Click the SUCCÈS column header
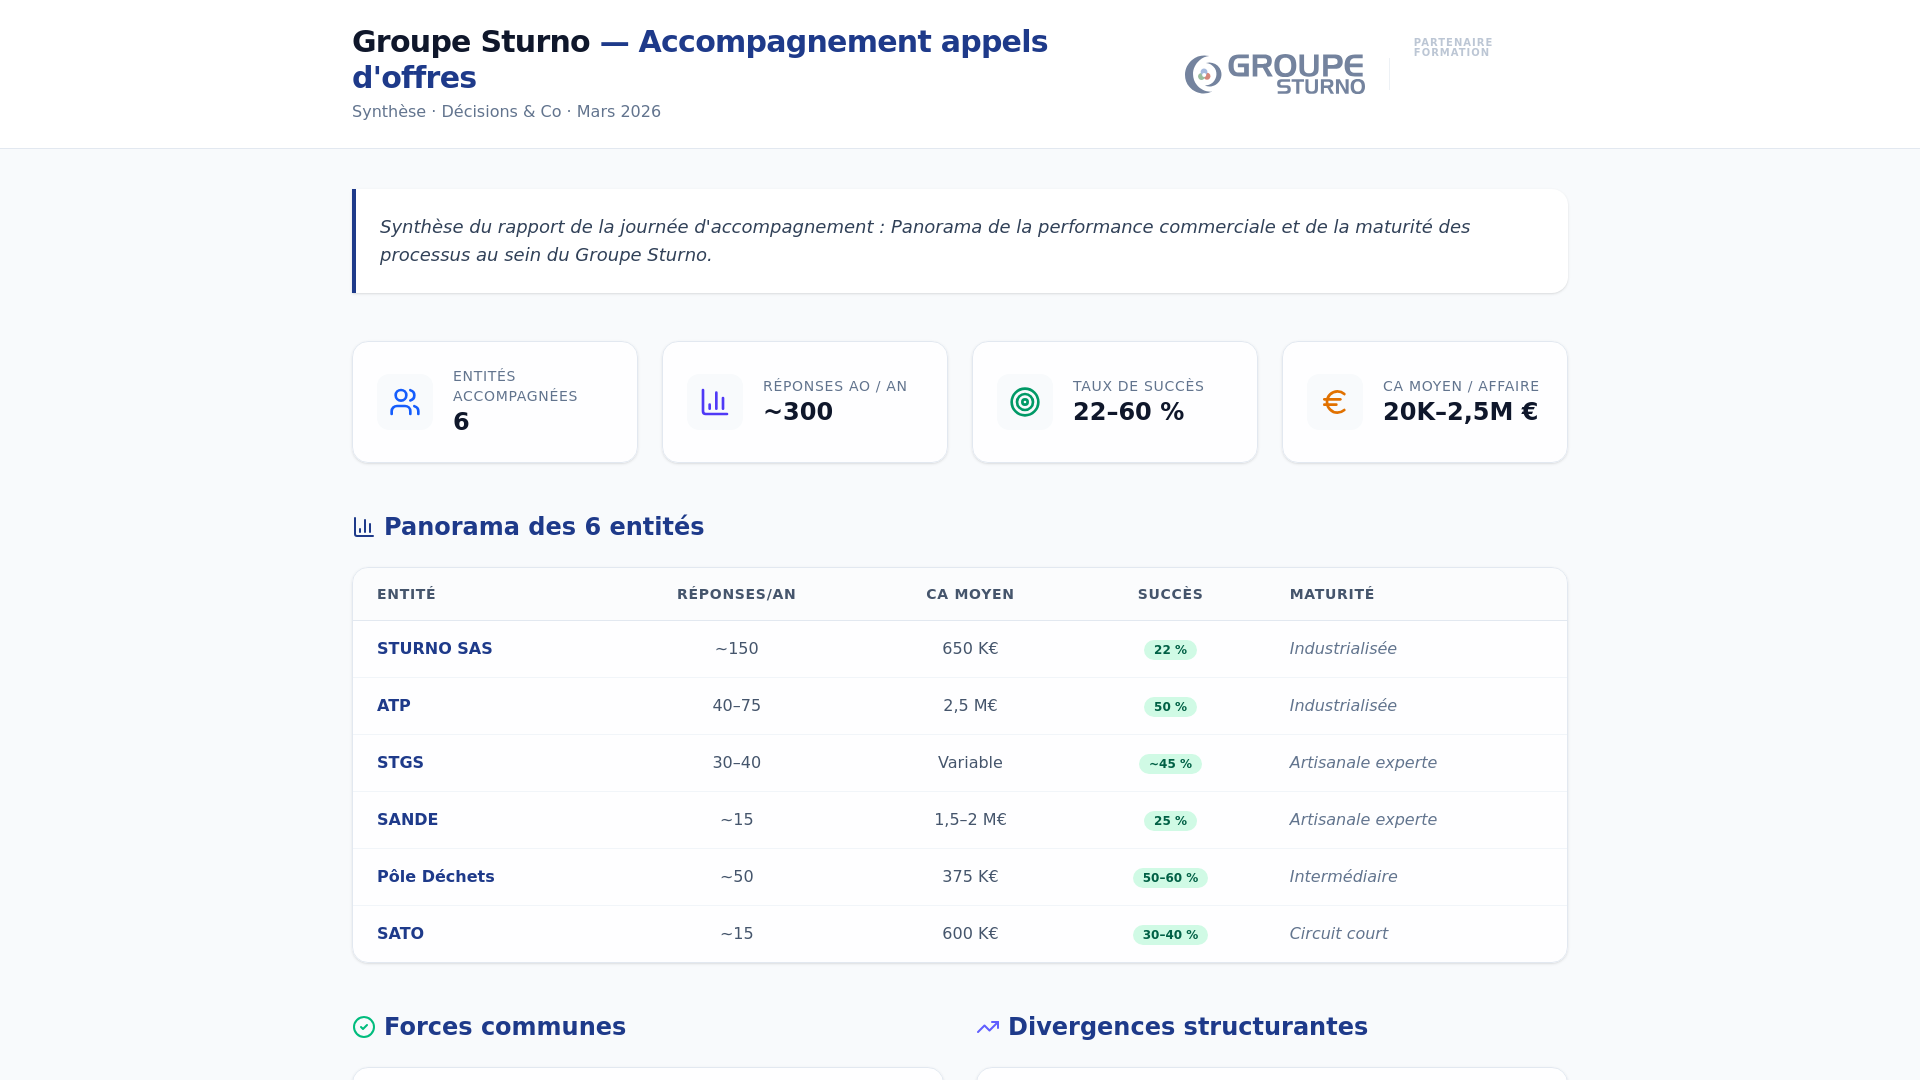This screenshot has width=1920, height=1080. click(x=1170, y=594)
